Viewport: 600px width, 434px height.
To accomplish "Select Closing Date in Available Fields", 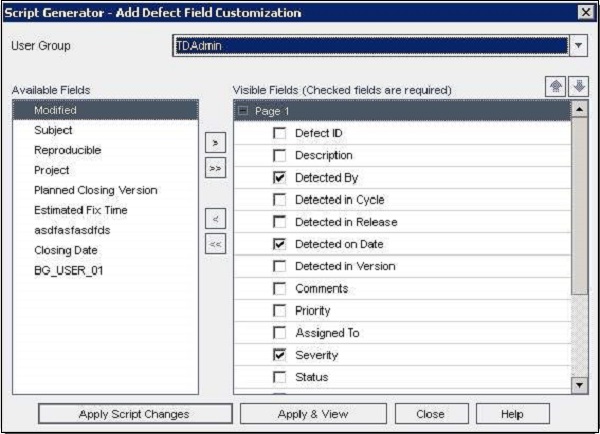I will point(65,250).
